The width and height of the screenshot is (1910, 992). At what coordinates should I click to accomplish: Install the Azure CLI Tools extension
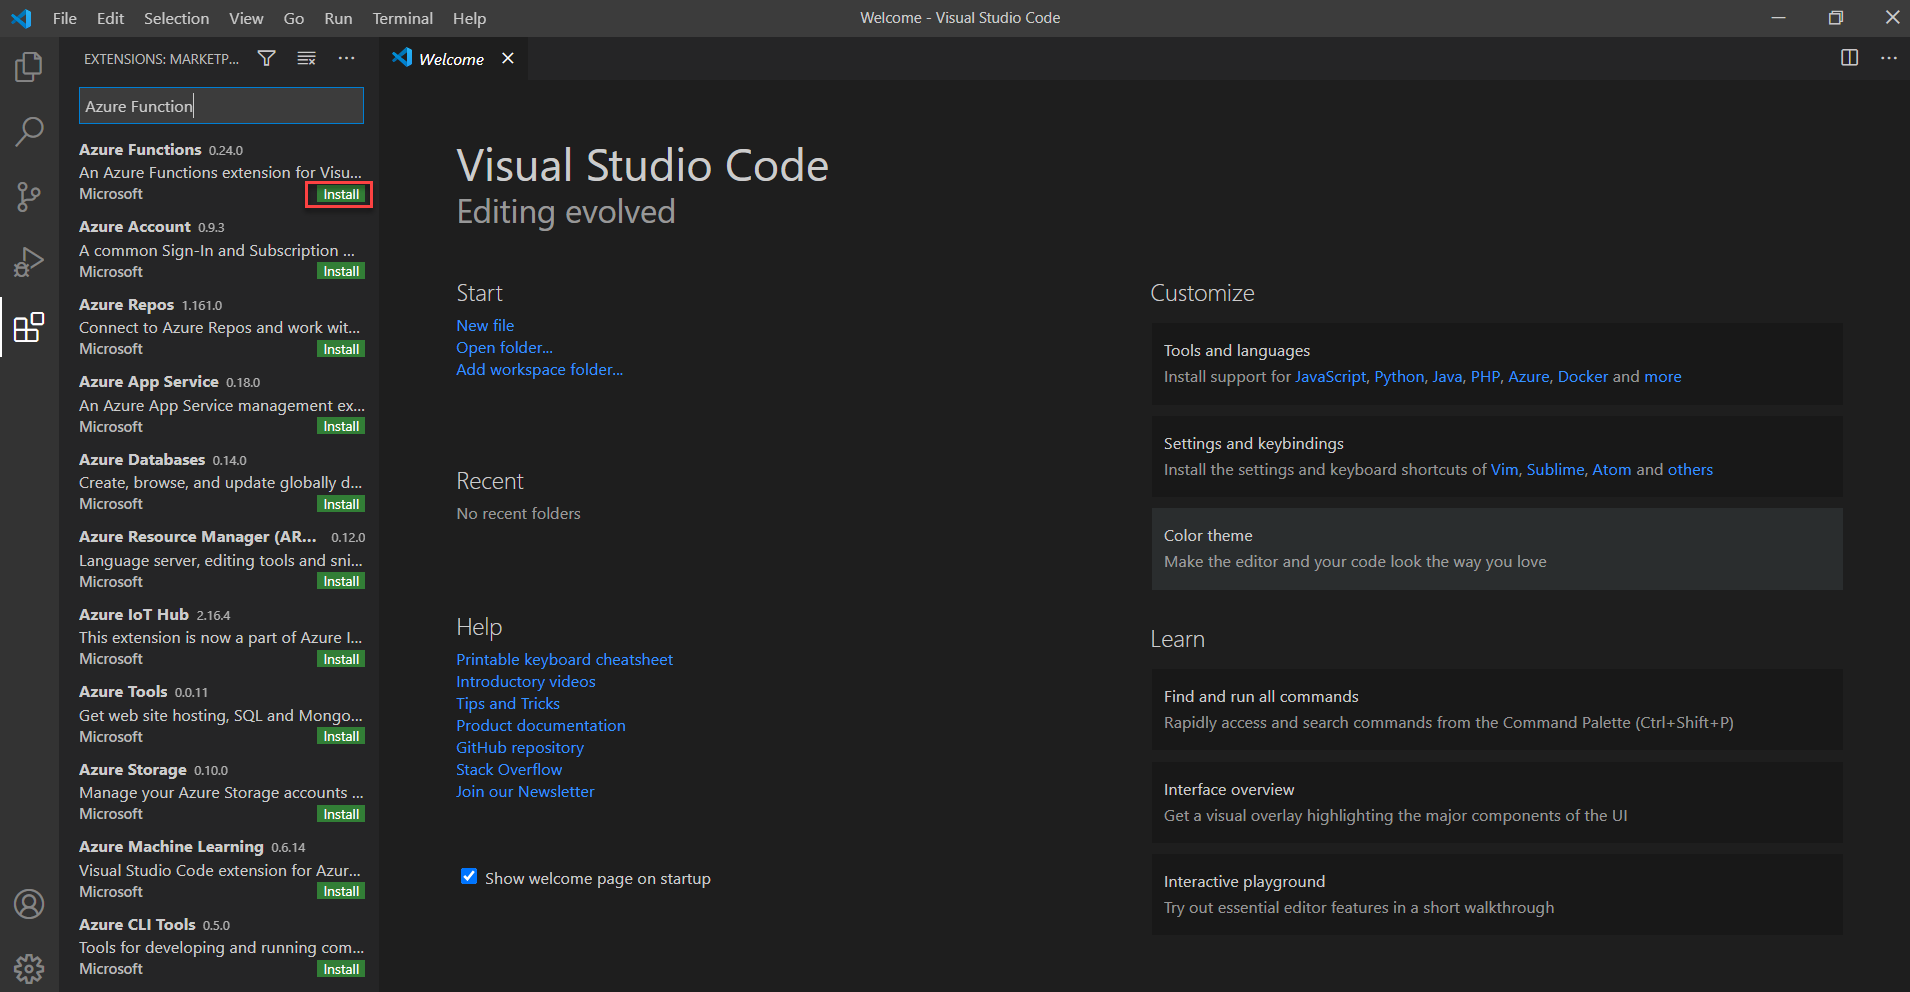tap(341, 969)
